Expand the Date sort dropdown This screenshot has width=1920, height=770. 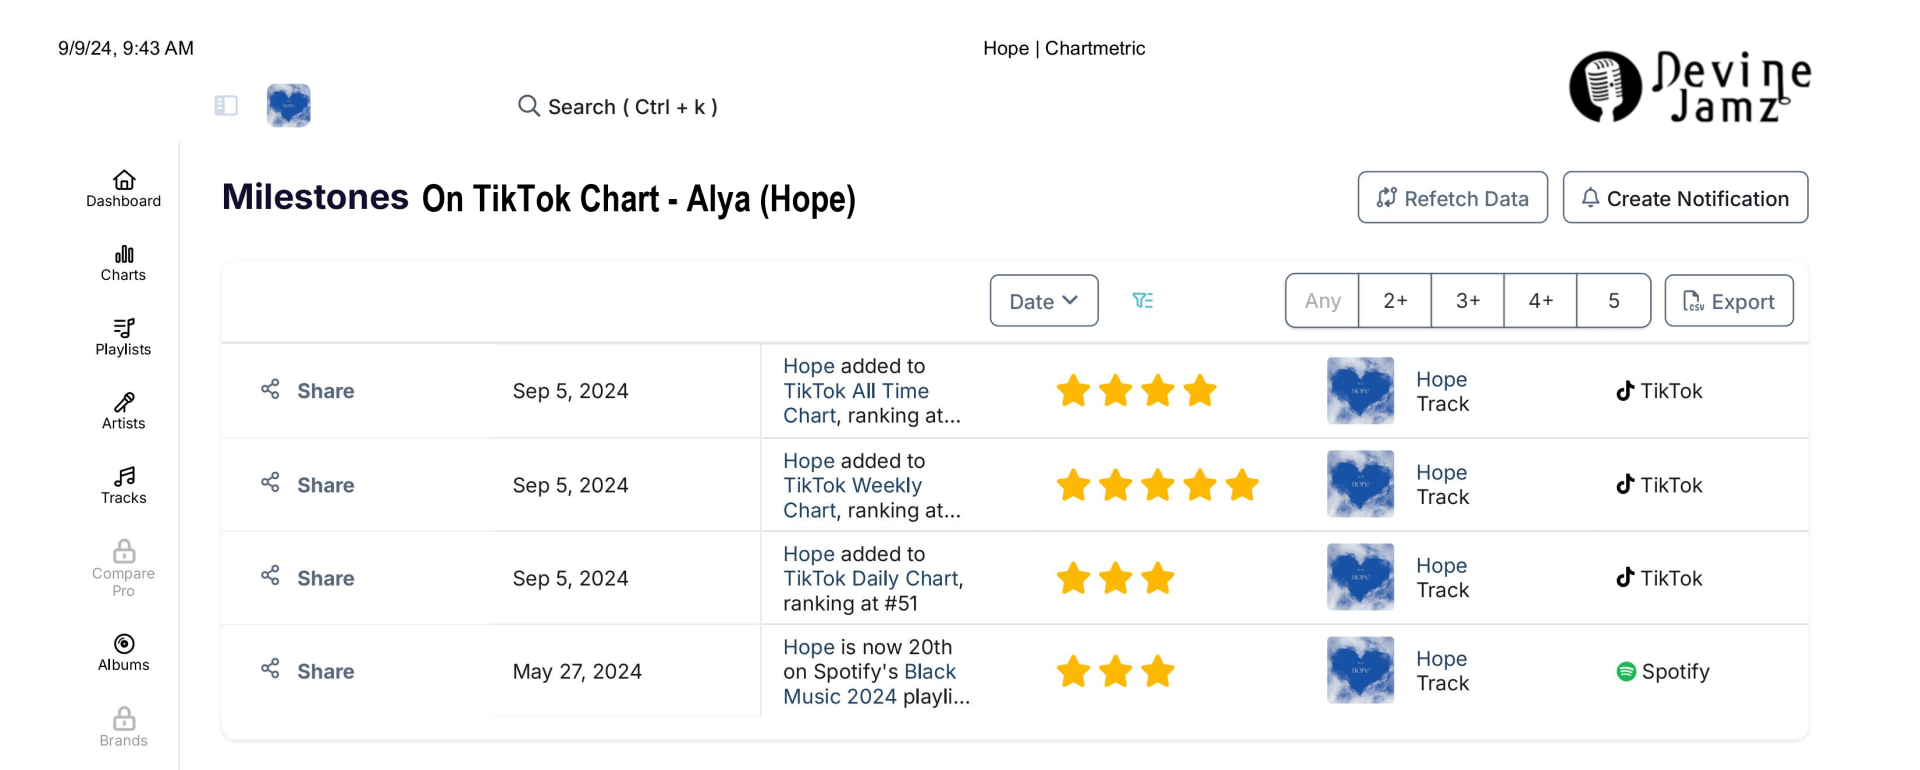pos(1043,301)
